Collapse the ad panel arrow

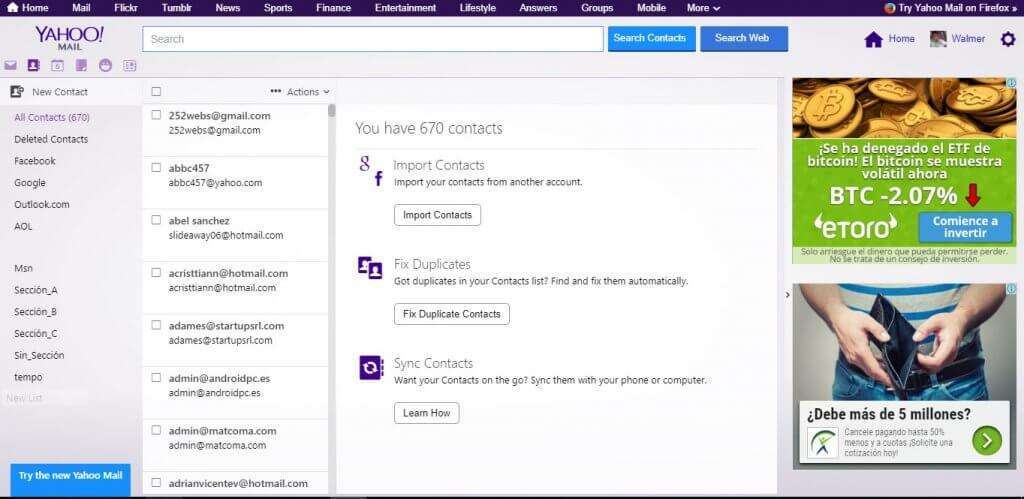(x=787, y=295)
